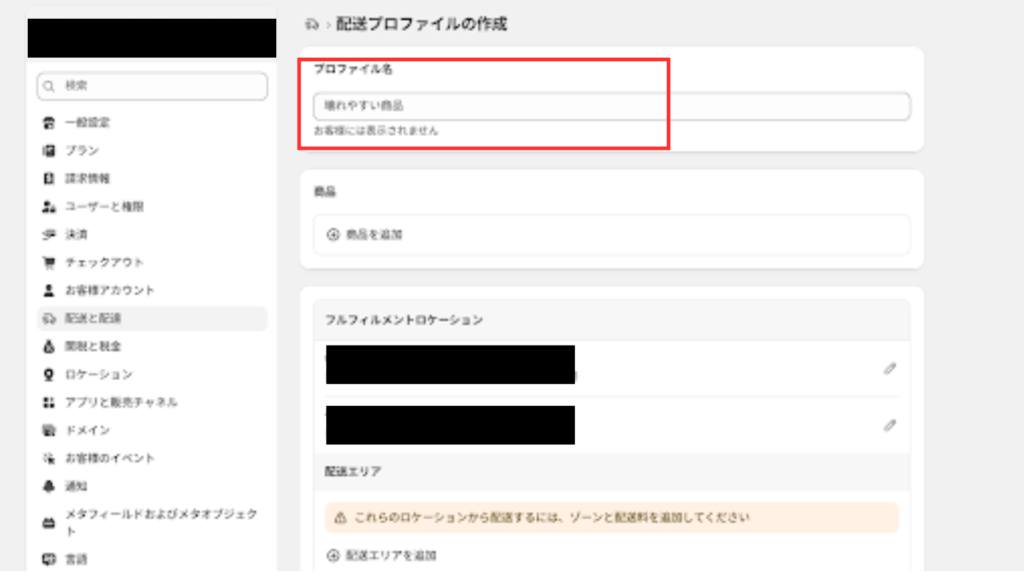Click the plus icon beside 配送エリアを追加

tap(333, 555)
